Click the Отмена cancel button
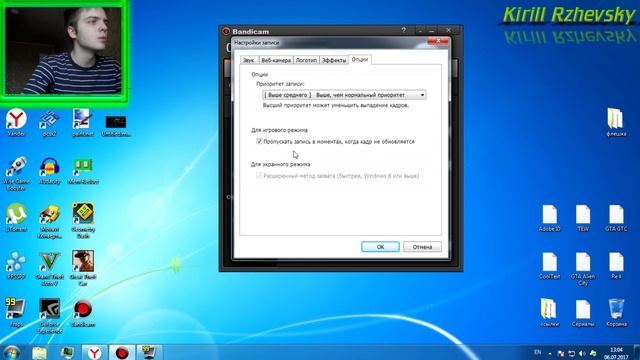The height and width of the screenshot is (360, 640). [422, 247]
